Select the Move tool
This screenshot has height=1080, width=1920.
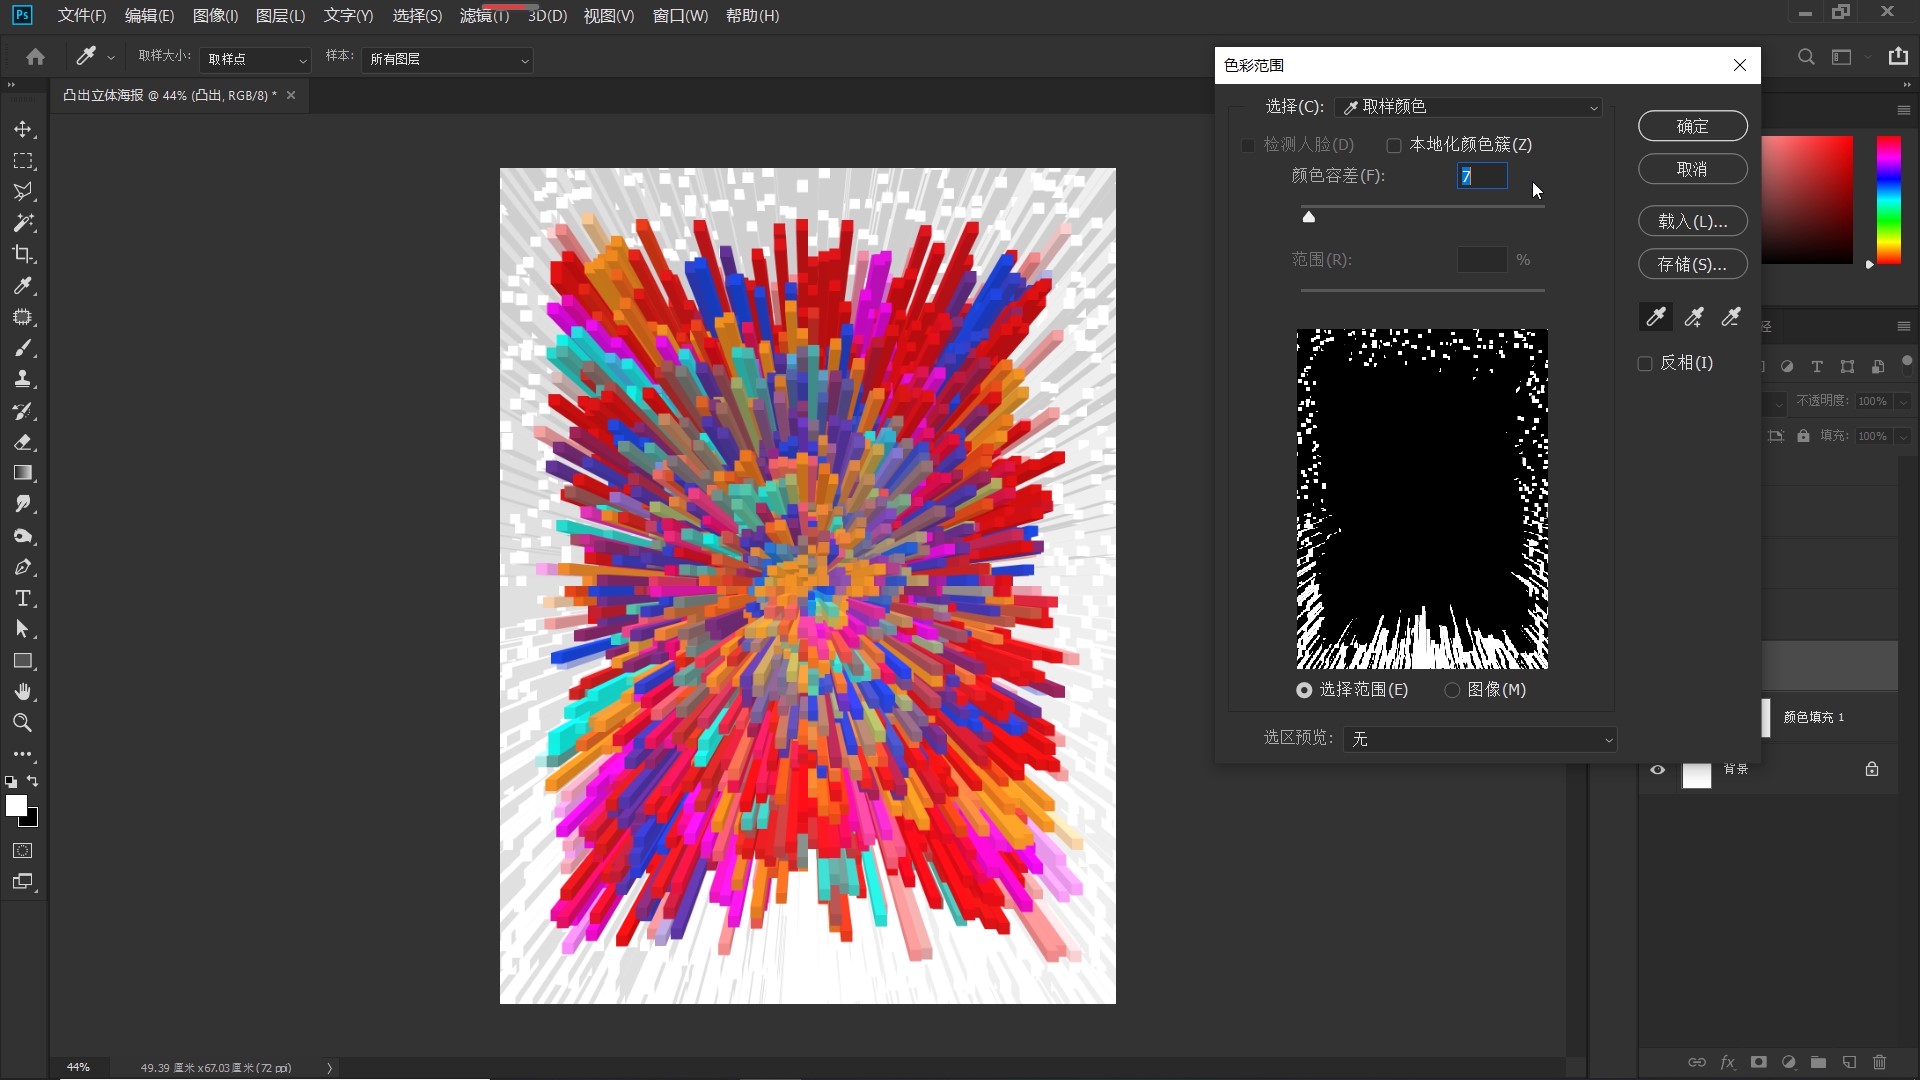point(23,130)
